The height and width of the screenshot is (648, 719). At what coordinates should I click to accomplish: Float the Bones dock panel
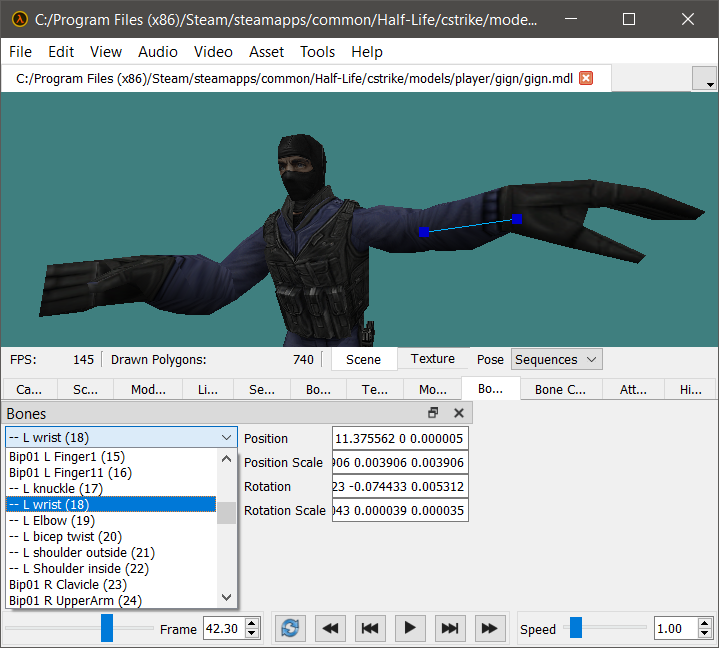[433, 413]
